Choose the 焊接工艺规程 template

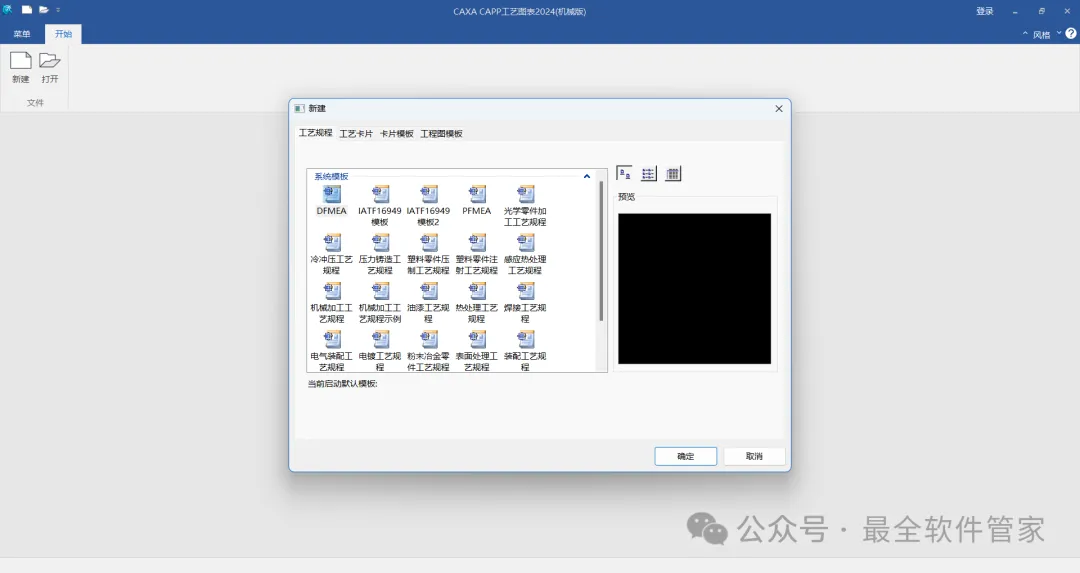click(525, 302)
